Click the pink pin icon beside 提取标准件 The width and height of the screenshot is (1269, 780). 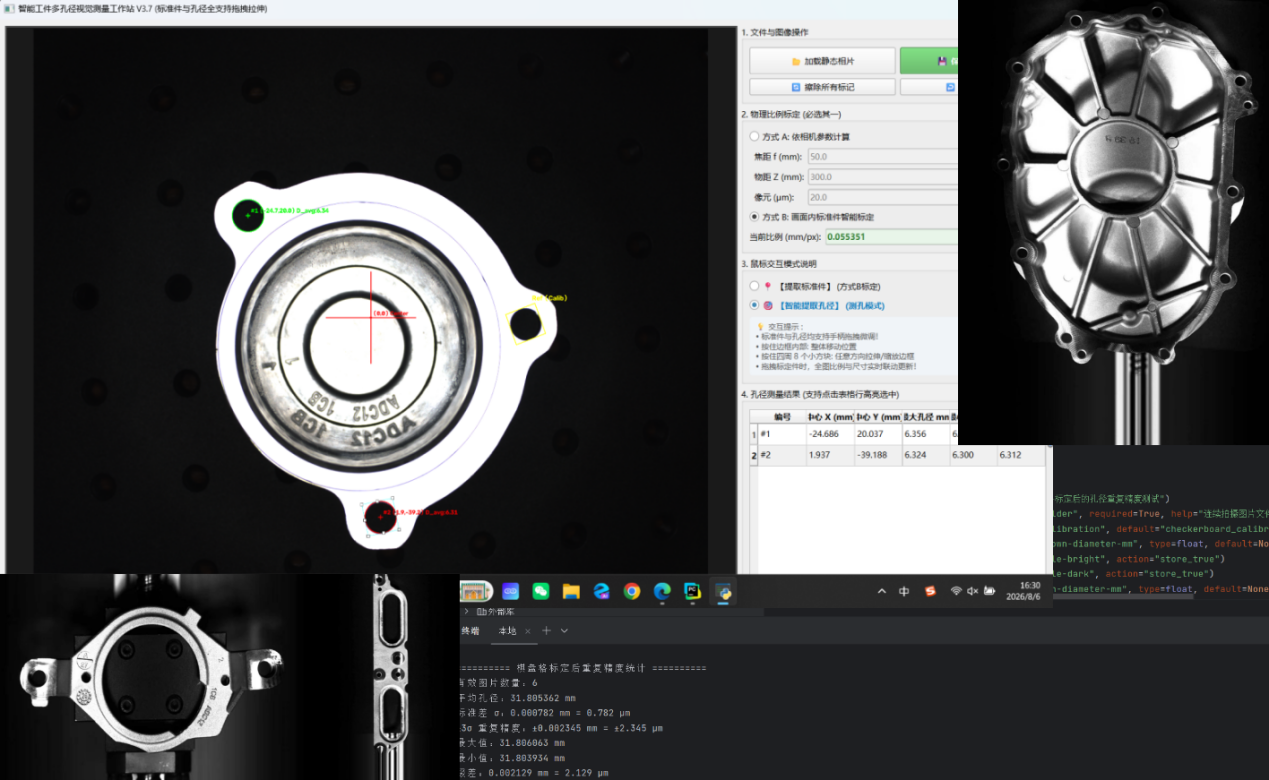pyautogui.click(x=767, y=286)
